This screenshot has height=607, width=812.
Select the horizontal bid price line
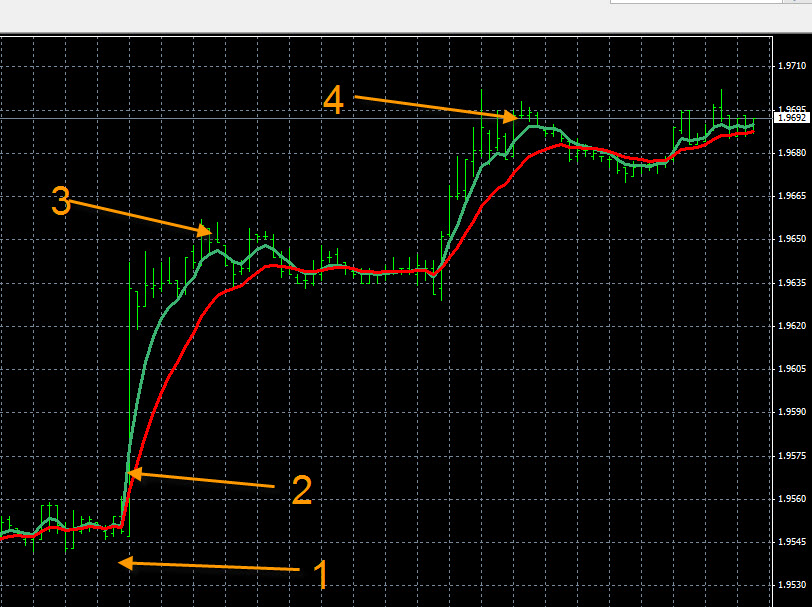(x=386, y=119)
